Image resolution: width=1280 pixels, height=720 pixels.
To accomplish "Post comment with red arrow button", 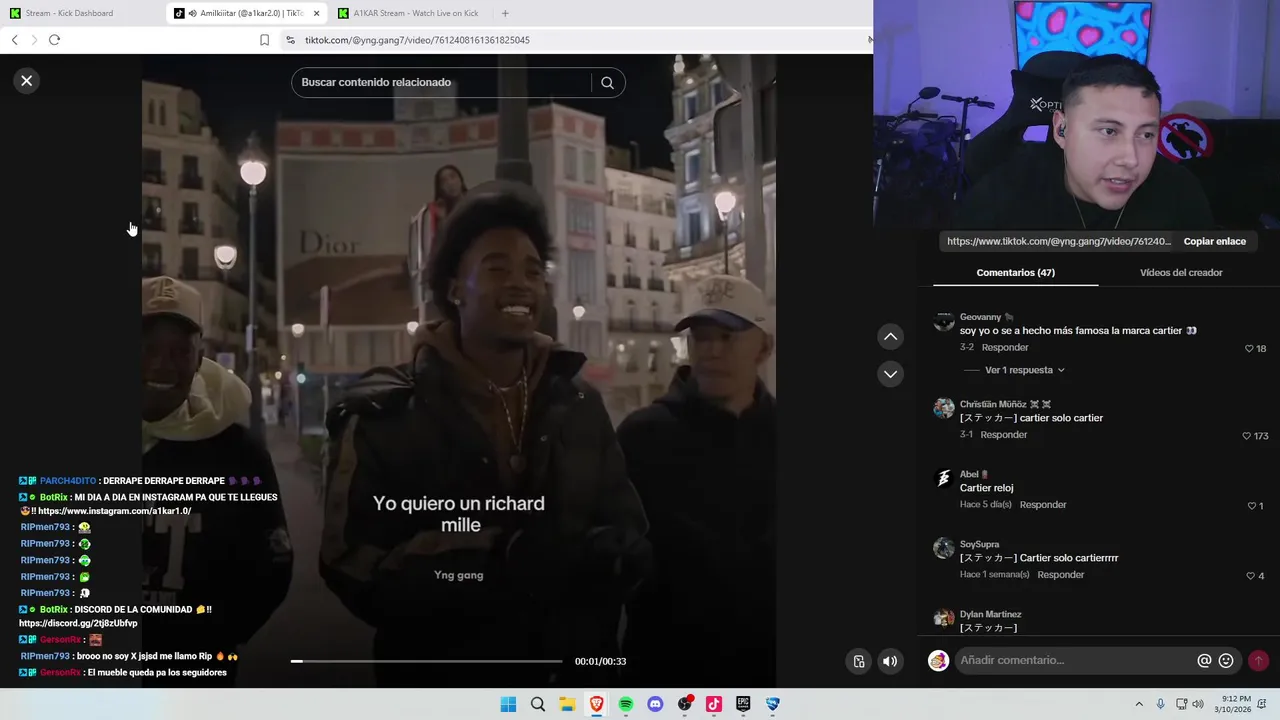I will [x=1258, y=661].
